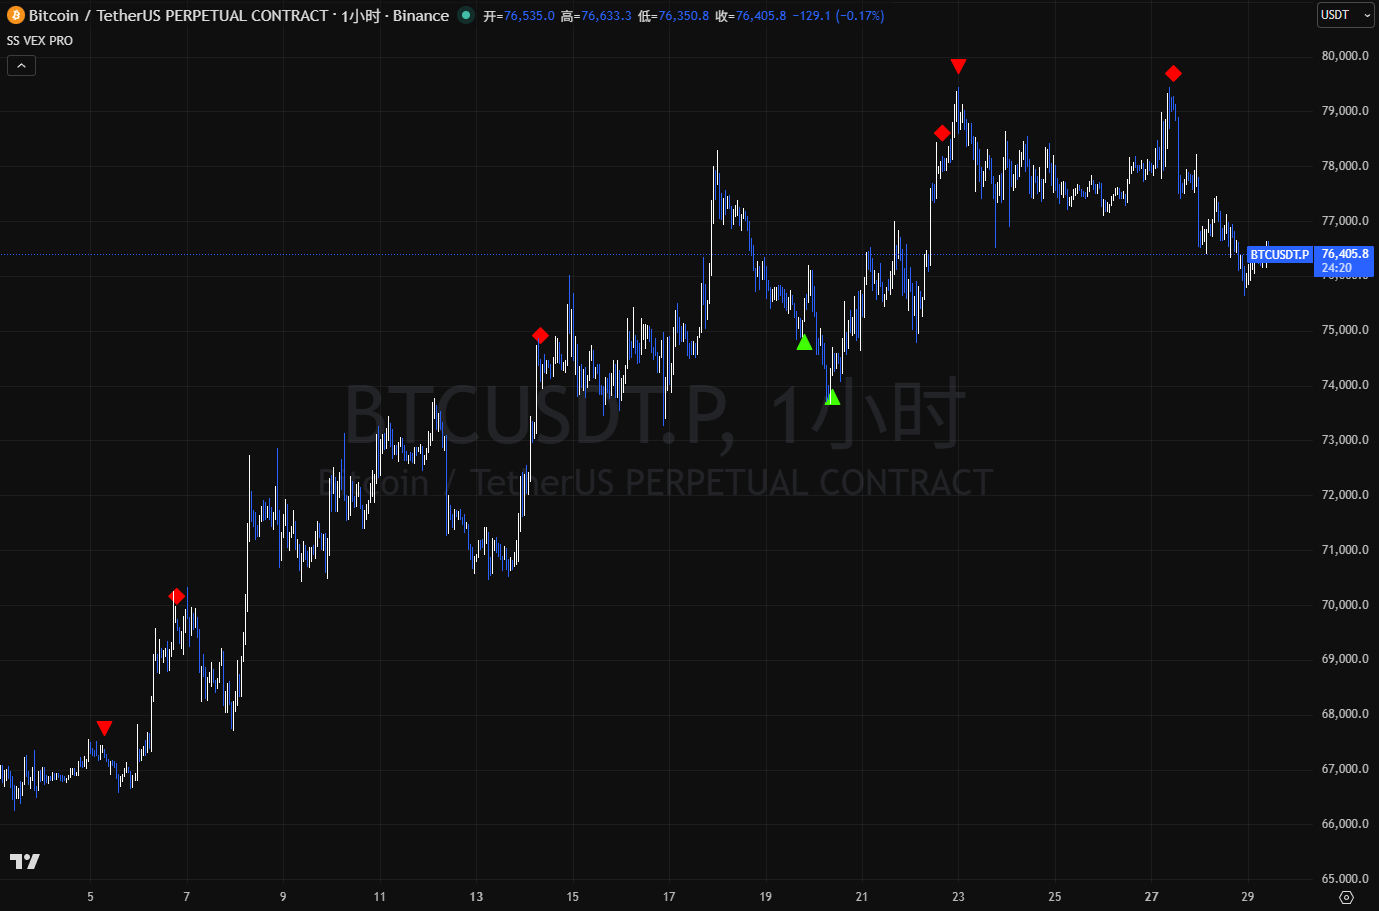1379x911 pixels.
Task: Open the USDT currency dropdown
Action: coord(1345,15)
